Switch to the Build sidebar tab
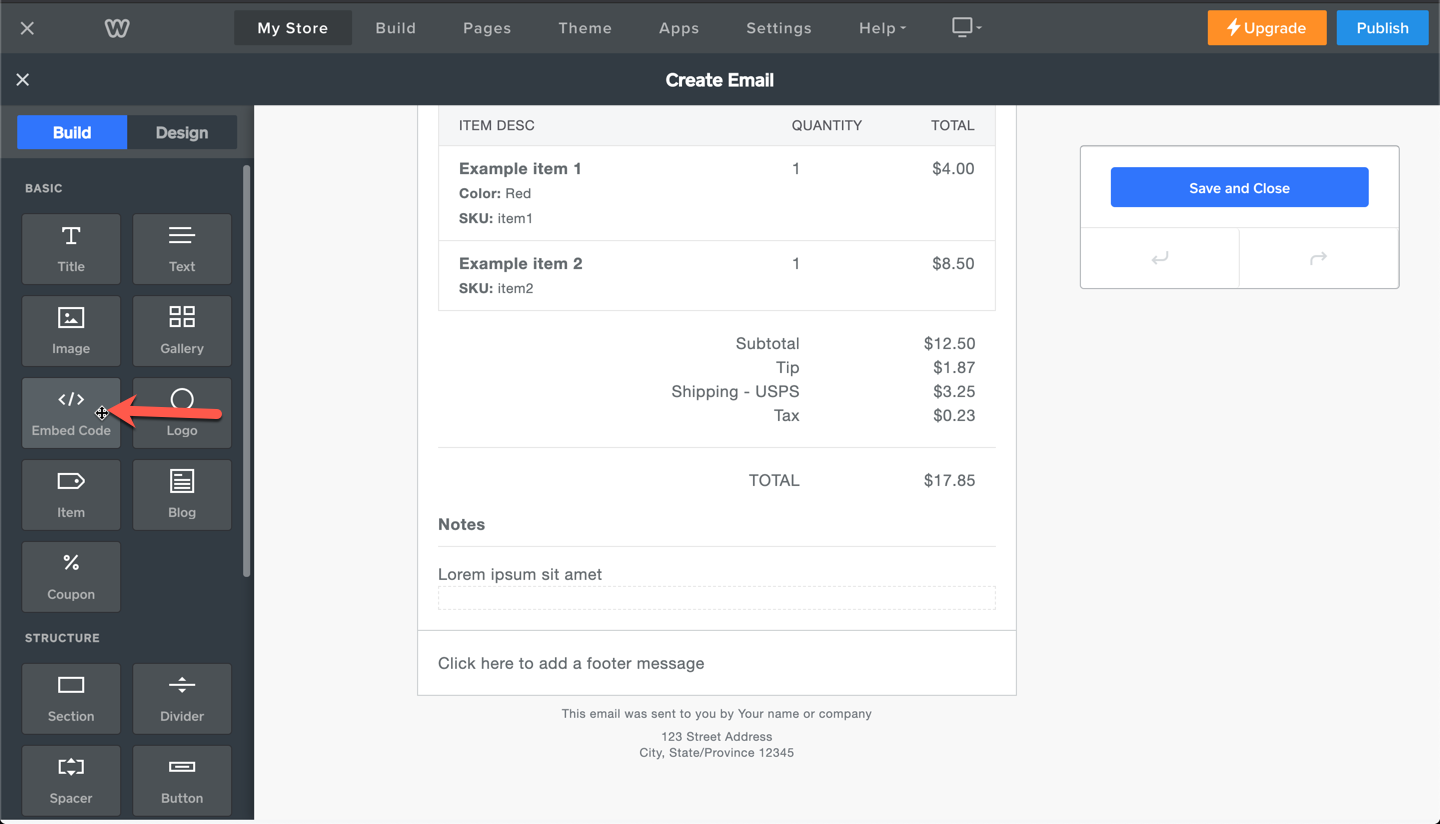 click(72, 132)
